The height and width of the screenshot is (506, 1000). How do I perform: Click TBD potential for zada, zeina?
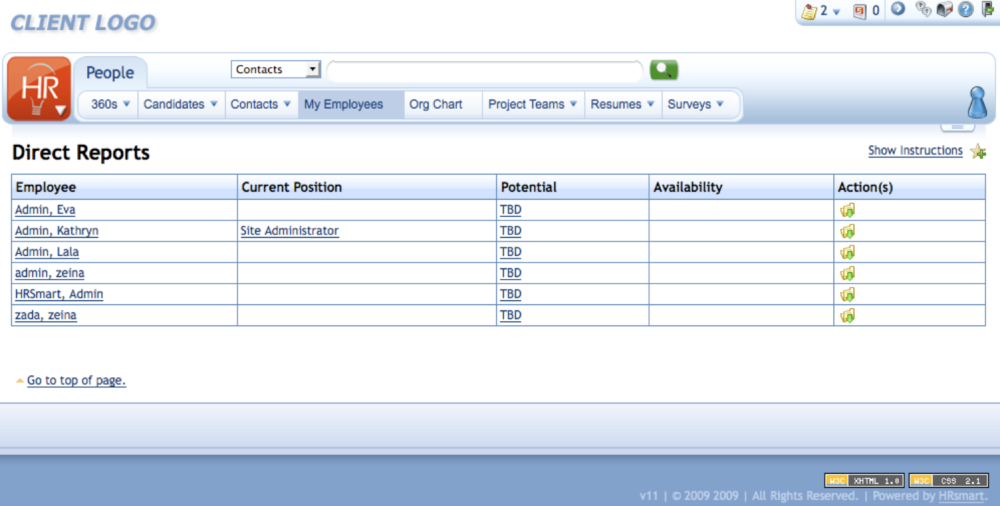[x=511, y=315]
